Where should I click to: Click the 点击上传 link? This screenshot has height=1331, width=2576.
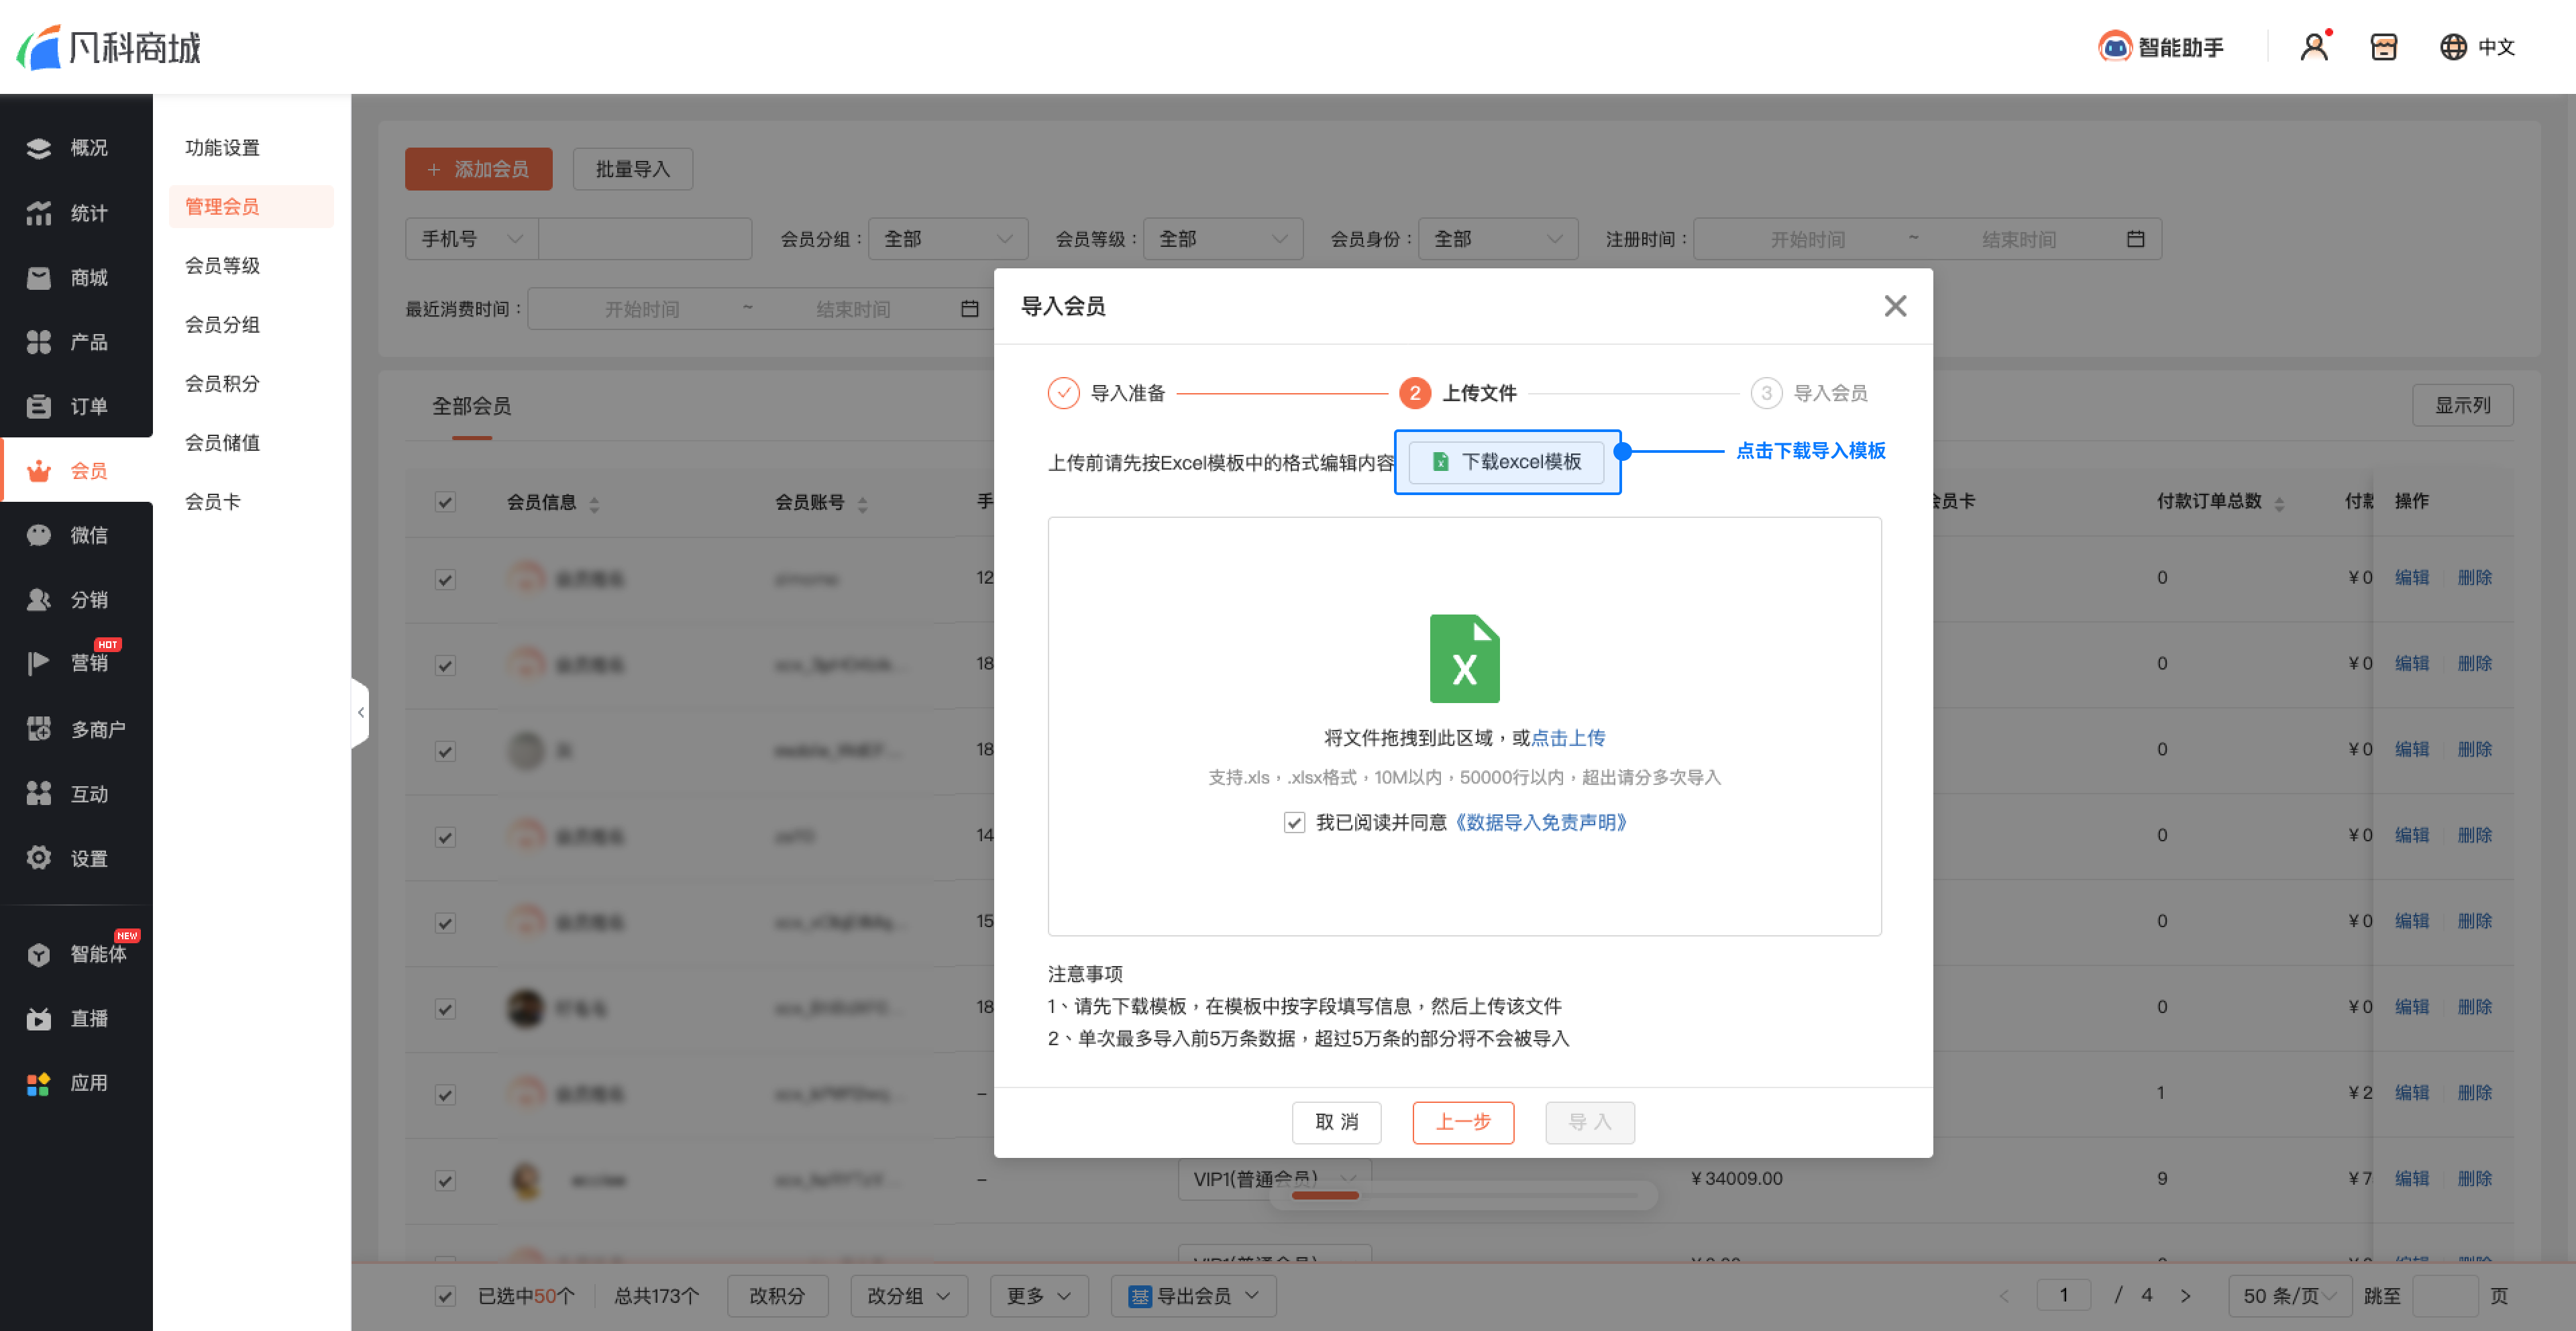[x=1568, y=738]
